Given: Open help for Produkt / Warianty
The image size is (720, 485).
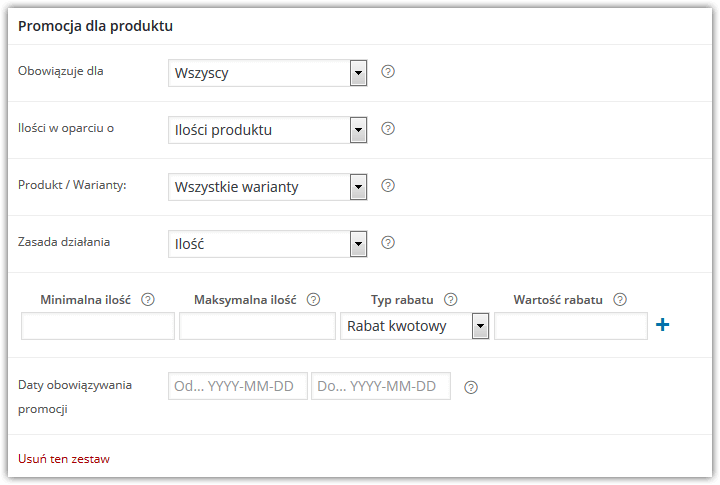Looking at the screenshot, I should pos(388,186).
